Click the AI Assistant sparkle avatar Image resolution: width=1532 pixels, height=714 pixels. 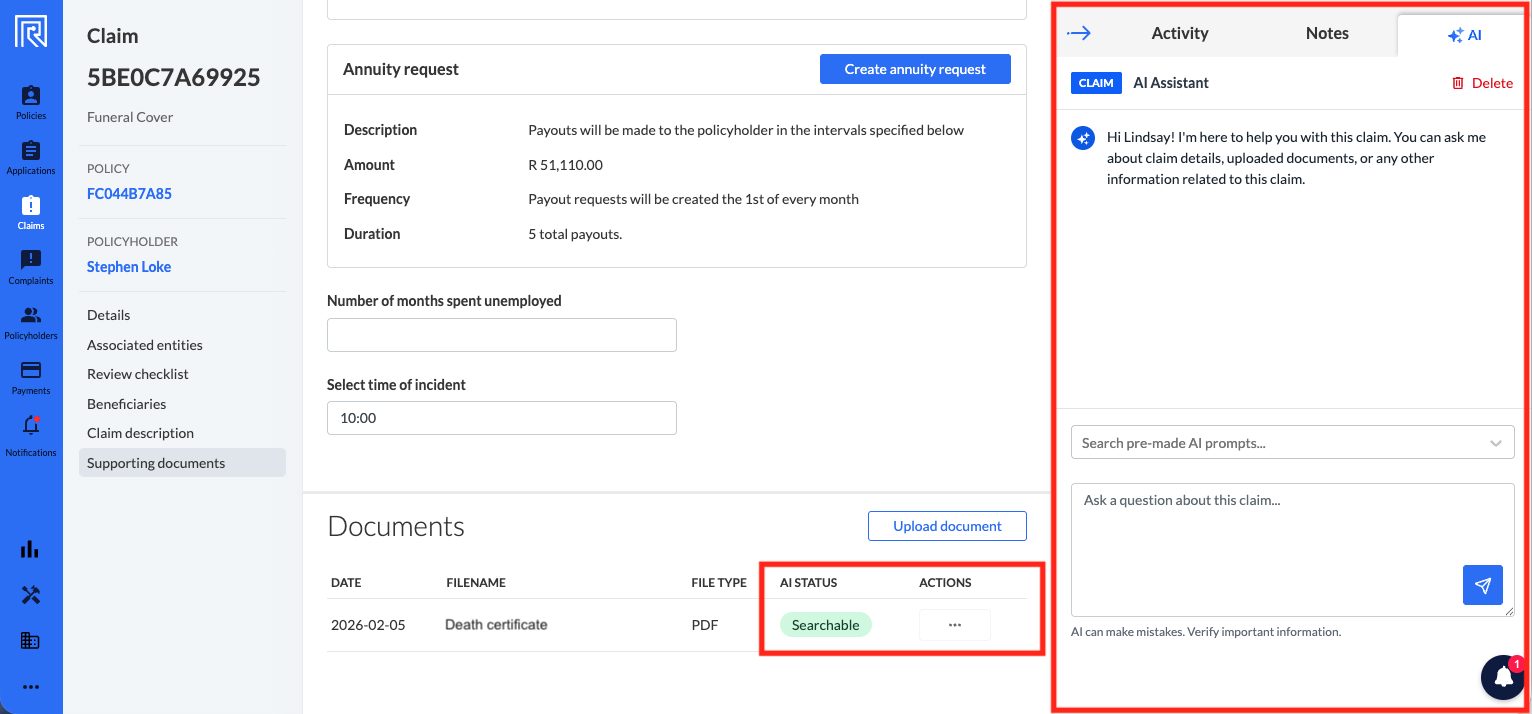pyautogui.click(x=1083, y=138)
